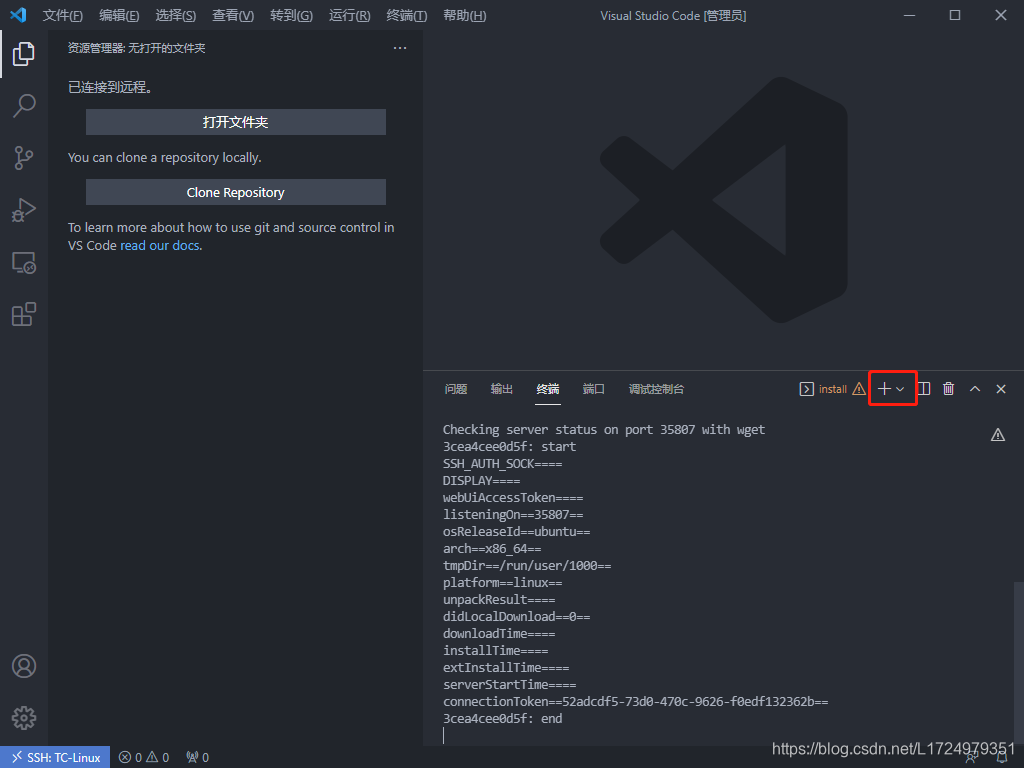Click the terminal scrollbar
The image size is (1024, 768).
pos(1019,663)
